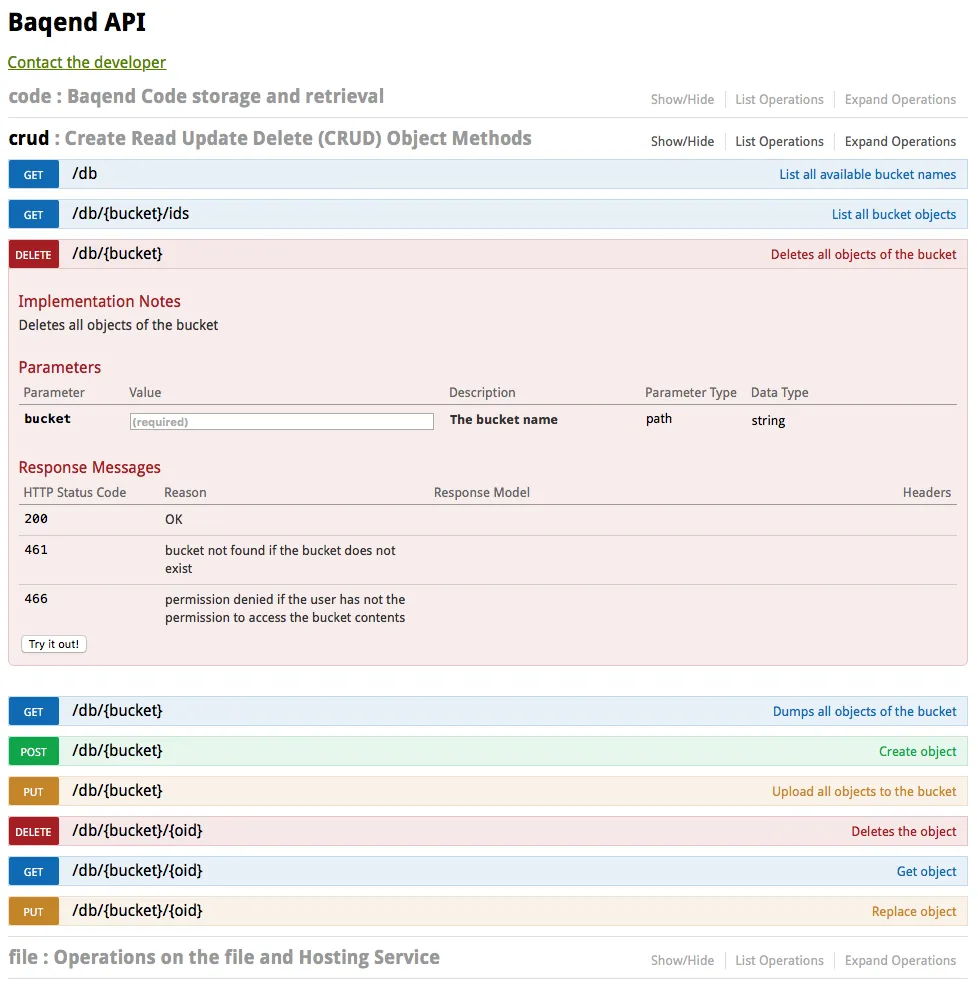Click the 'The bucket name' description cell
The width and height of the screenshot is (978, 989).
pyautogui.click(x=503, y=420)
